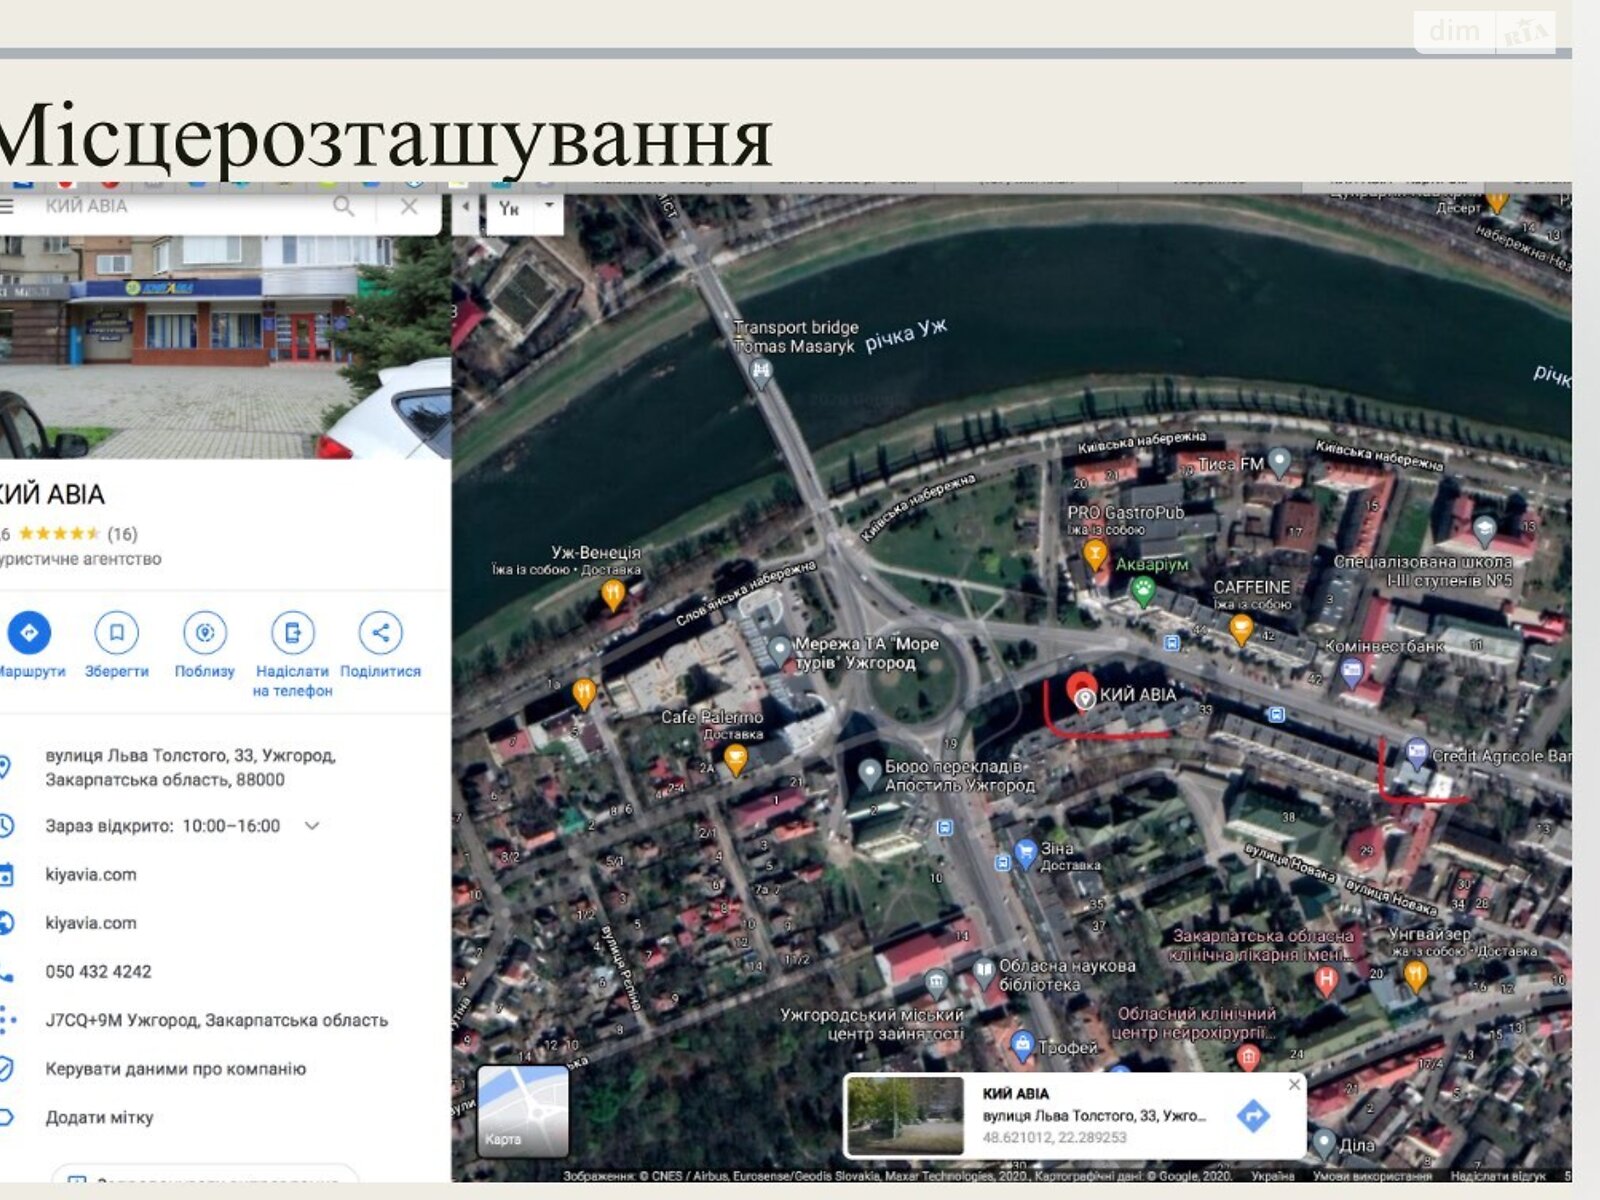
Task: Click Надіслати на телефон icon
Action: 292,633
